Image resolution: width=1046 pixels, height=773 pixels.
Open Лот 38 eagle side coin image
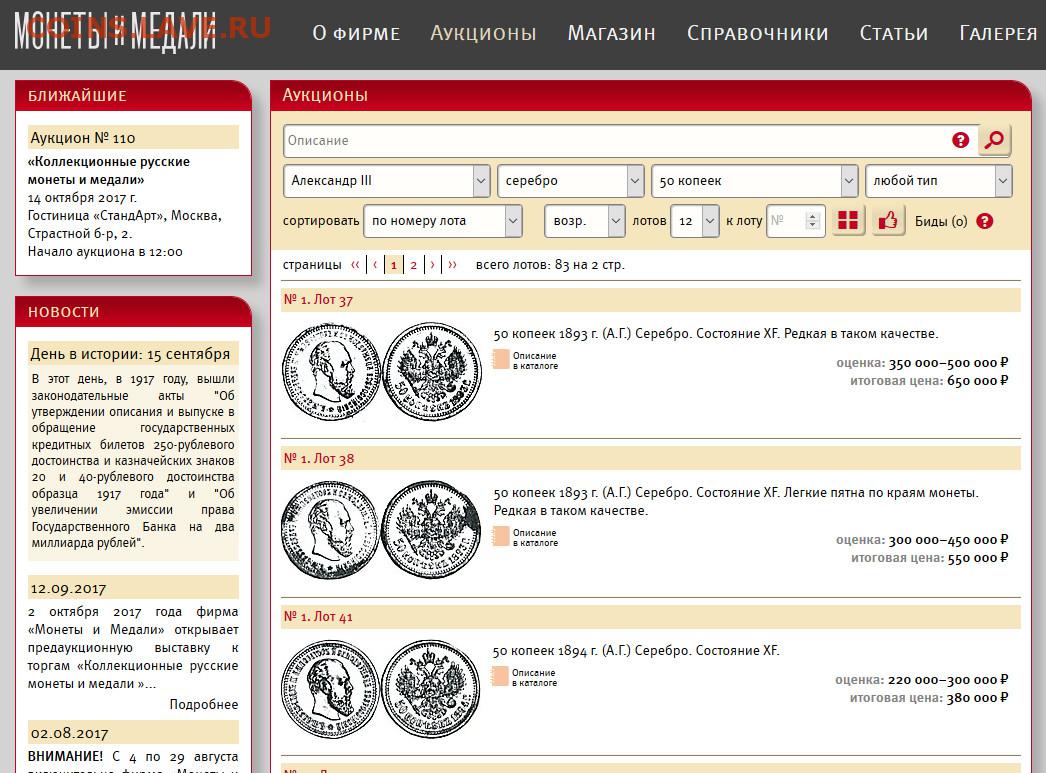click(x=431, y=530)
